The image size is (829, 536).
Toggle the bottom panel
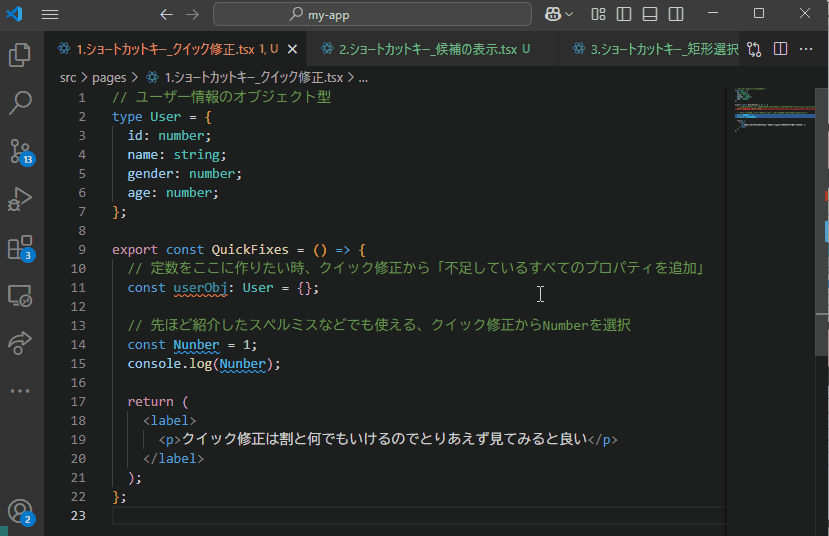pyautogui.click(x=650, y=14)
